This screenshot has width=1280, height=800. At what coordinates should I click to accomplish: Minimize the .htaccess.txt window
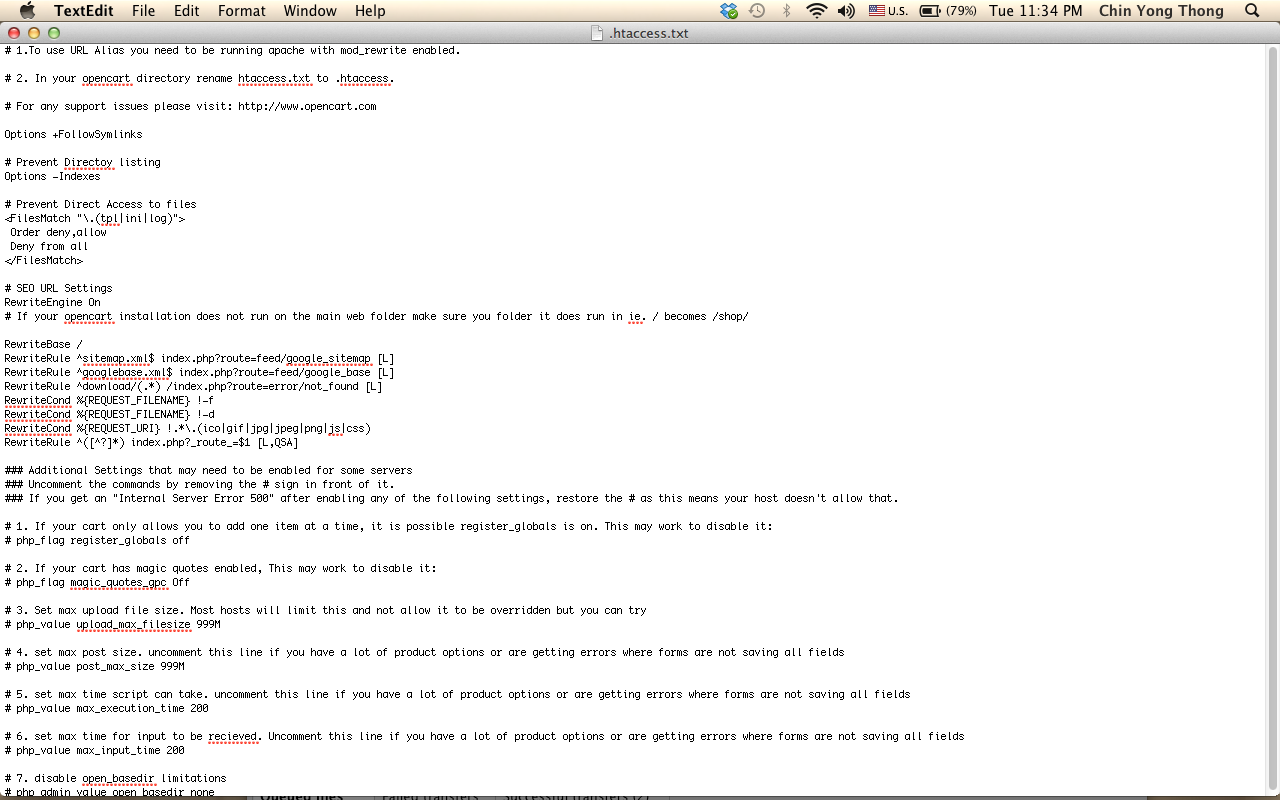click(x=33, y=33)
